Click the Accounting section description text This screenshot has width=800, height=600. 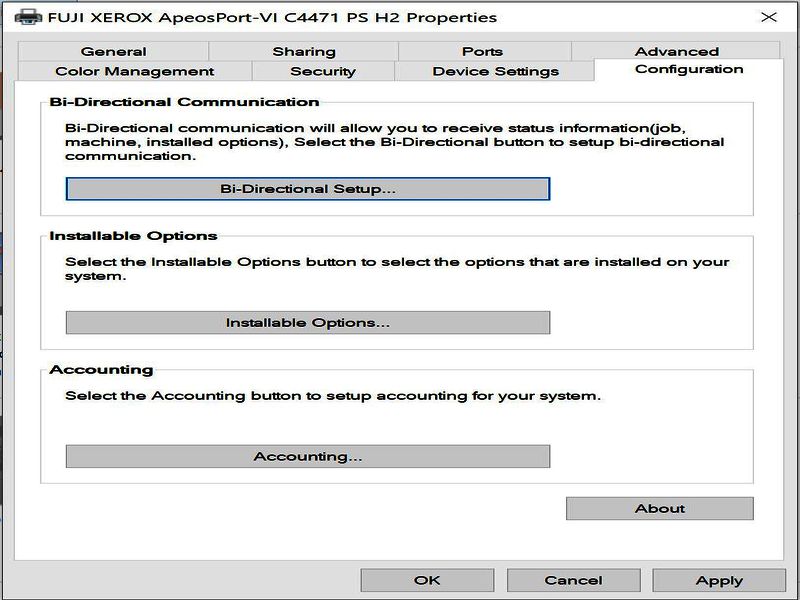click(x=333, y=396)
